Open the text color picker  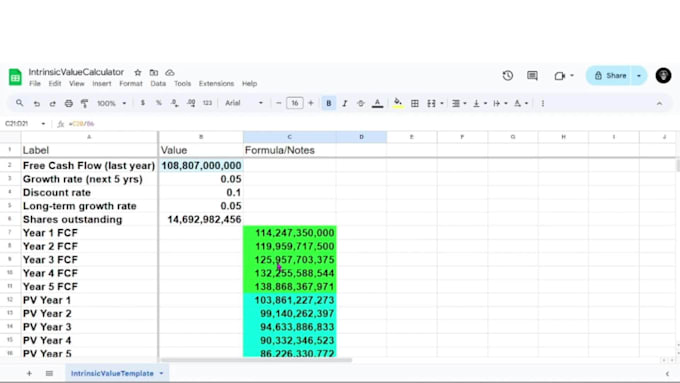tap(378, 103)
